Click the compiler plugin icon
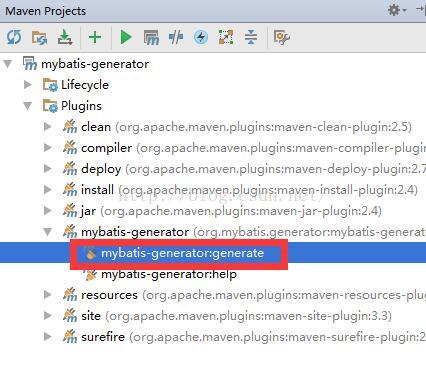426x369 pixels. pos(70,147)
